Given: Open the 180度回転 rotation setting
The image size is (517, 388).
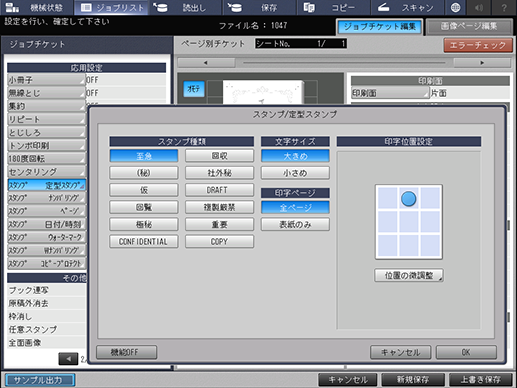Looking at the screenshot, I should (46, 159).
